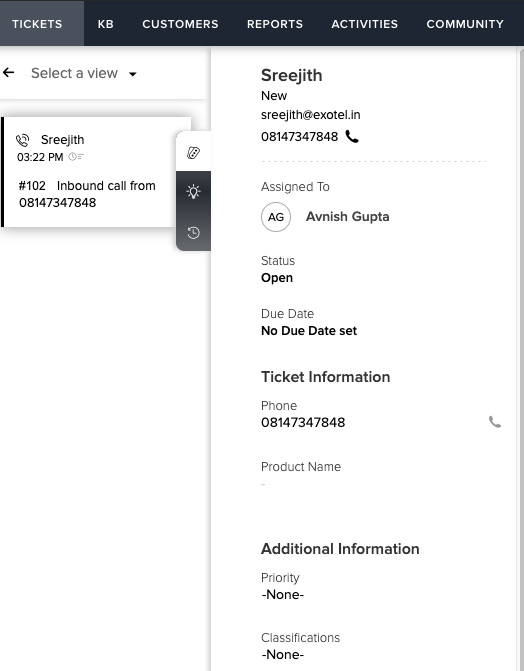The image size is (524, 671).
Task: Call contact via phone icon beside 08147347848
Action: click(x=352, y=137)
